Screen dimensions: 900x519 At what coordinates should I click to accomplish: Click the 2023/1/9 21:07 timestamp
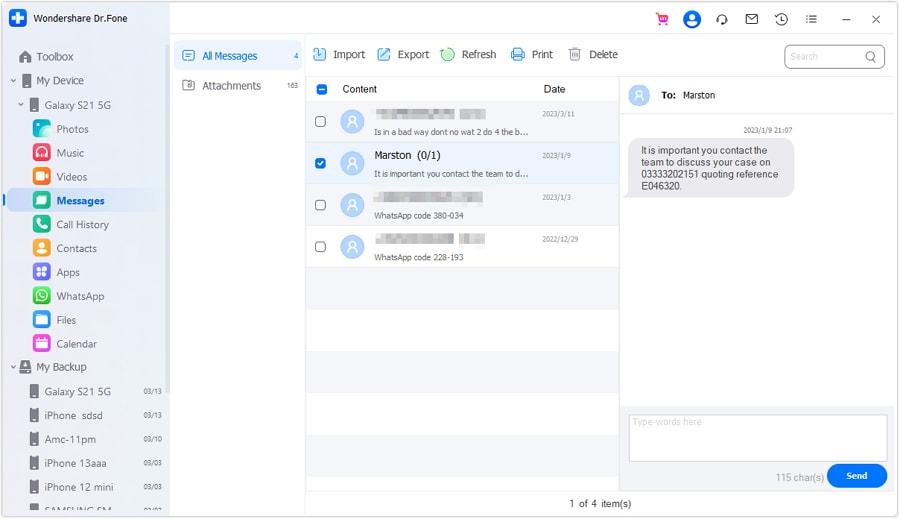767,130
